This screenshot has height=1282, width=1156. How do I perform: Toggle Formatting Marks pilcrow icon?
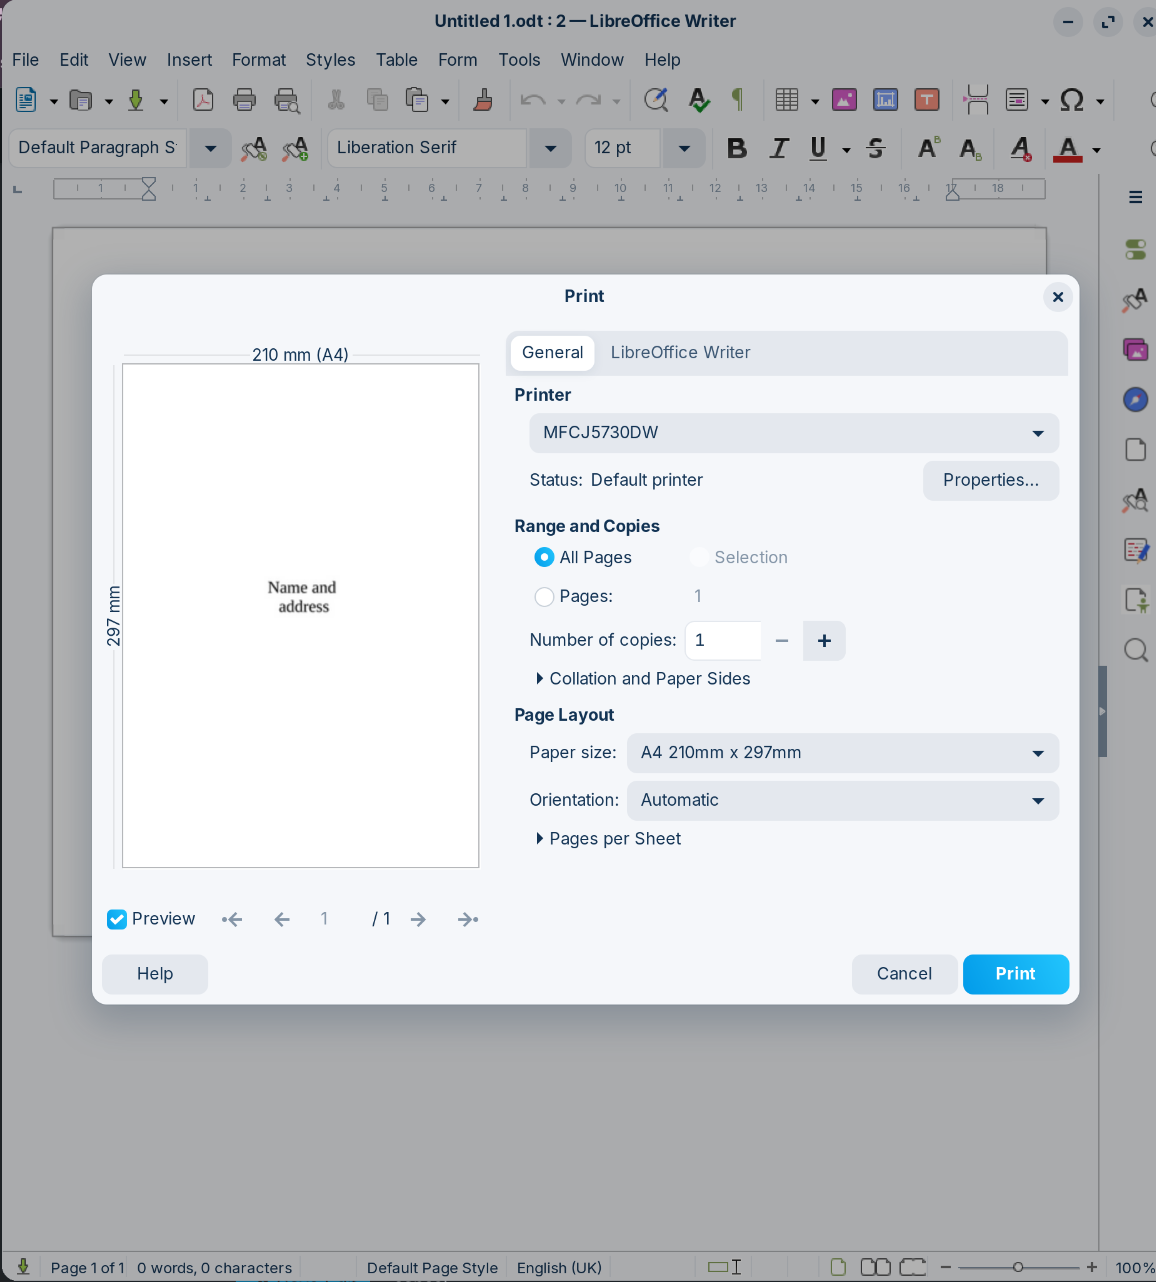[x=738, y=100]
